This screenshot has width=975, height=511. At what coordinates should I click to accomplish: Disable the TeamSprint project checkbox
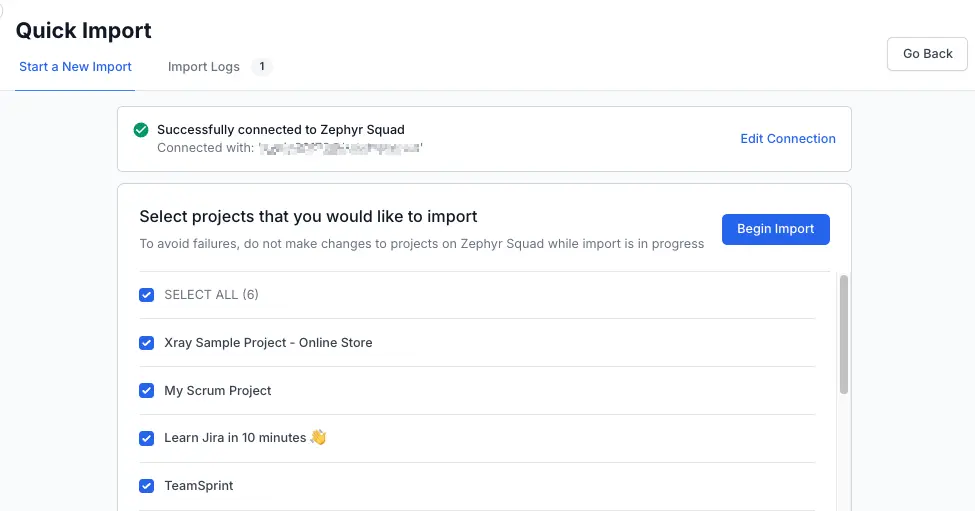[147, 486]
